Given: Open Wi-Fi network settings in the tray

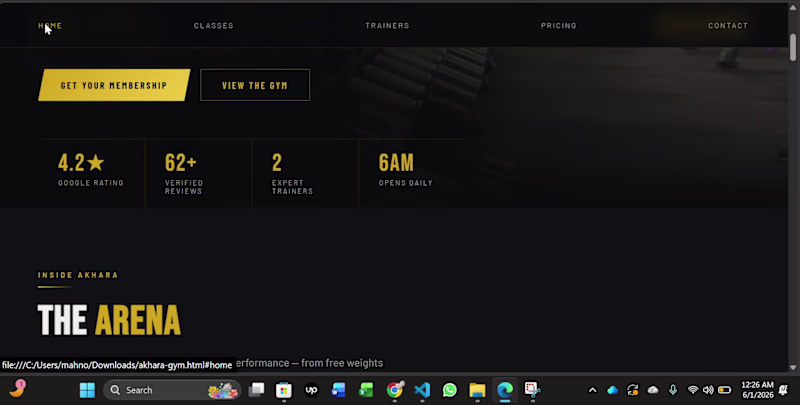Looking at the screenshot, I should [x=693, y=390].
